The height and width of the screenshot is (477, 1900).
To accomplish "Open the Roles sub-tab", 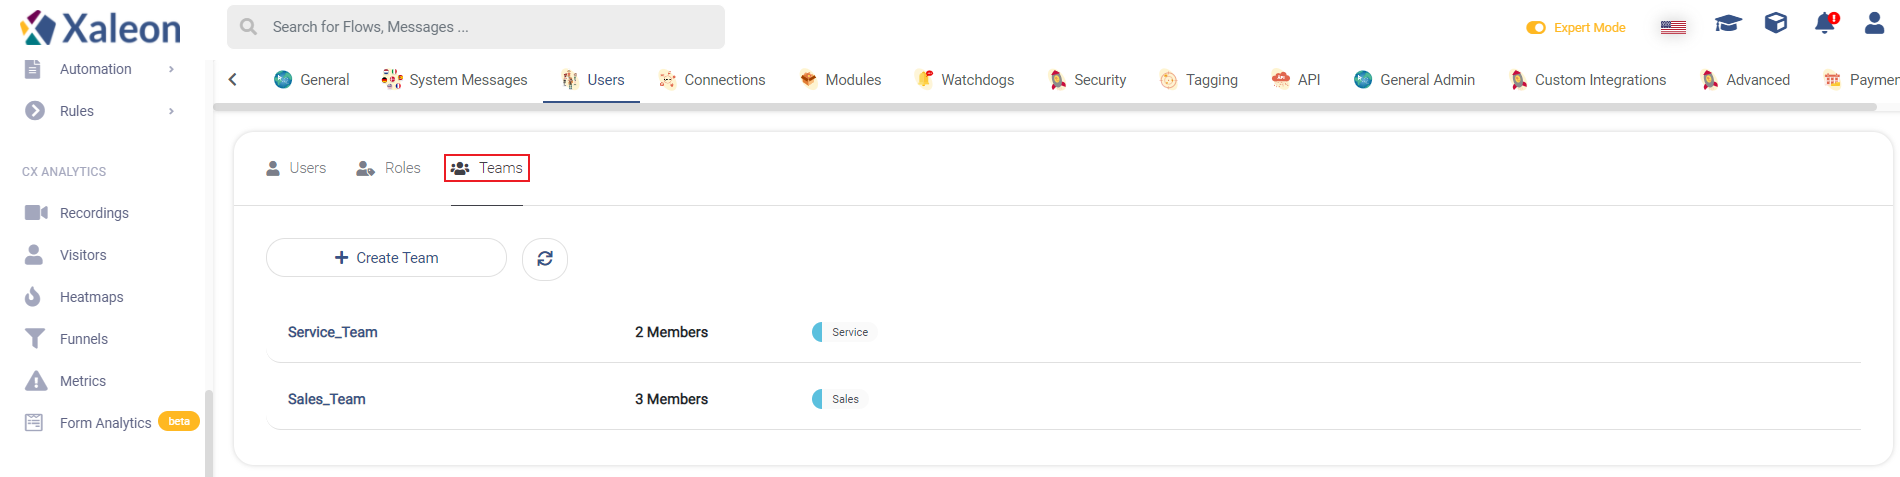I will coord(389,168).
